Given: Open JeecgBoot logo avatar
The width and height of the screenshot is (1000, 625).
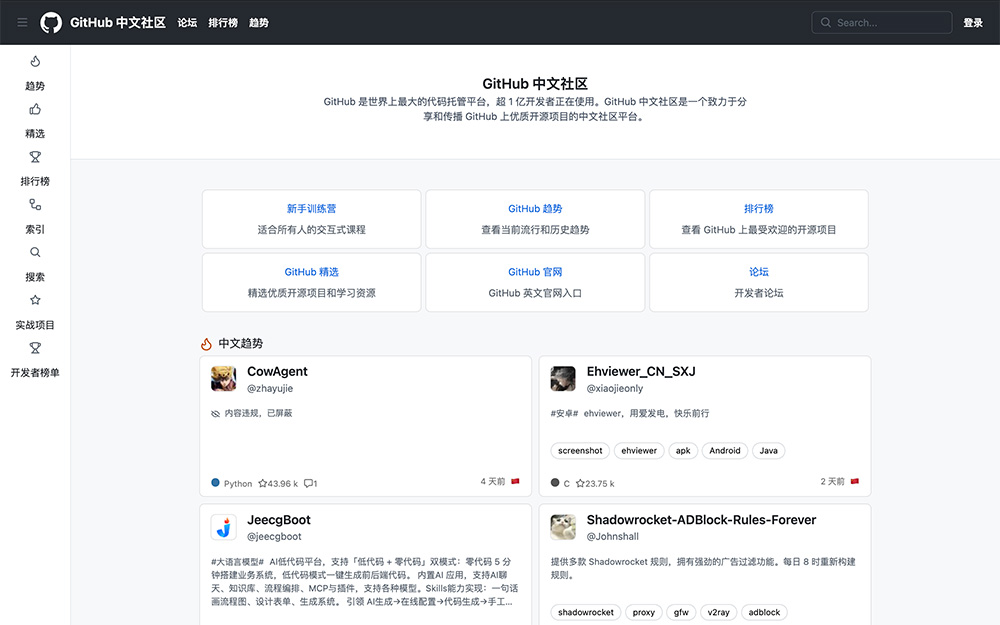Looking at the screenshot, I should (224, 527).
